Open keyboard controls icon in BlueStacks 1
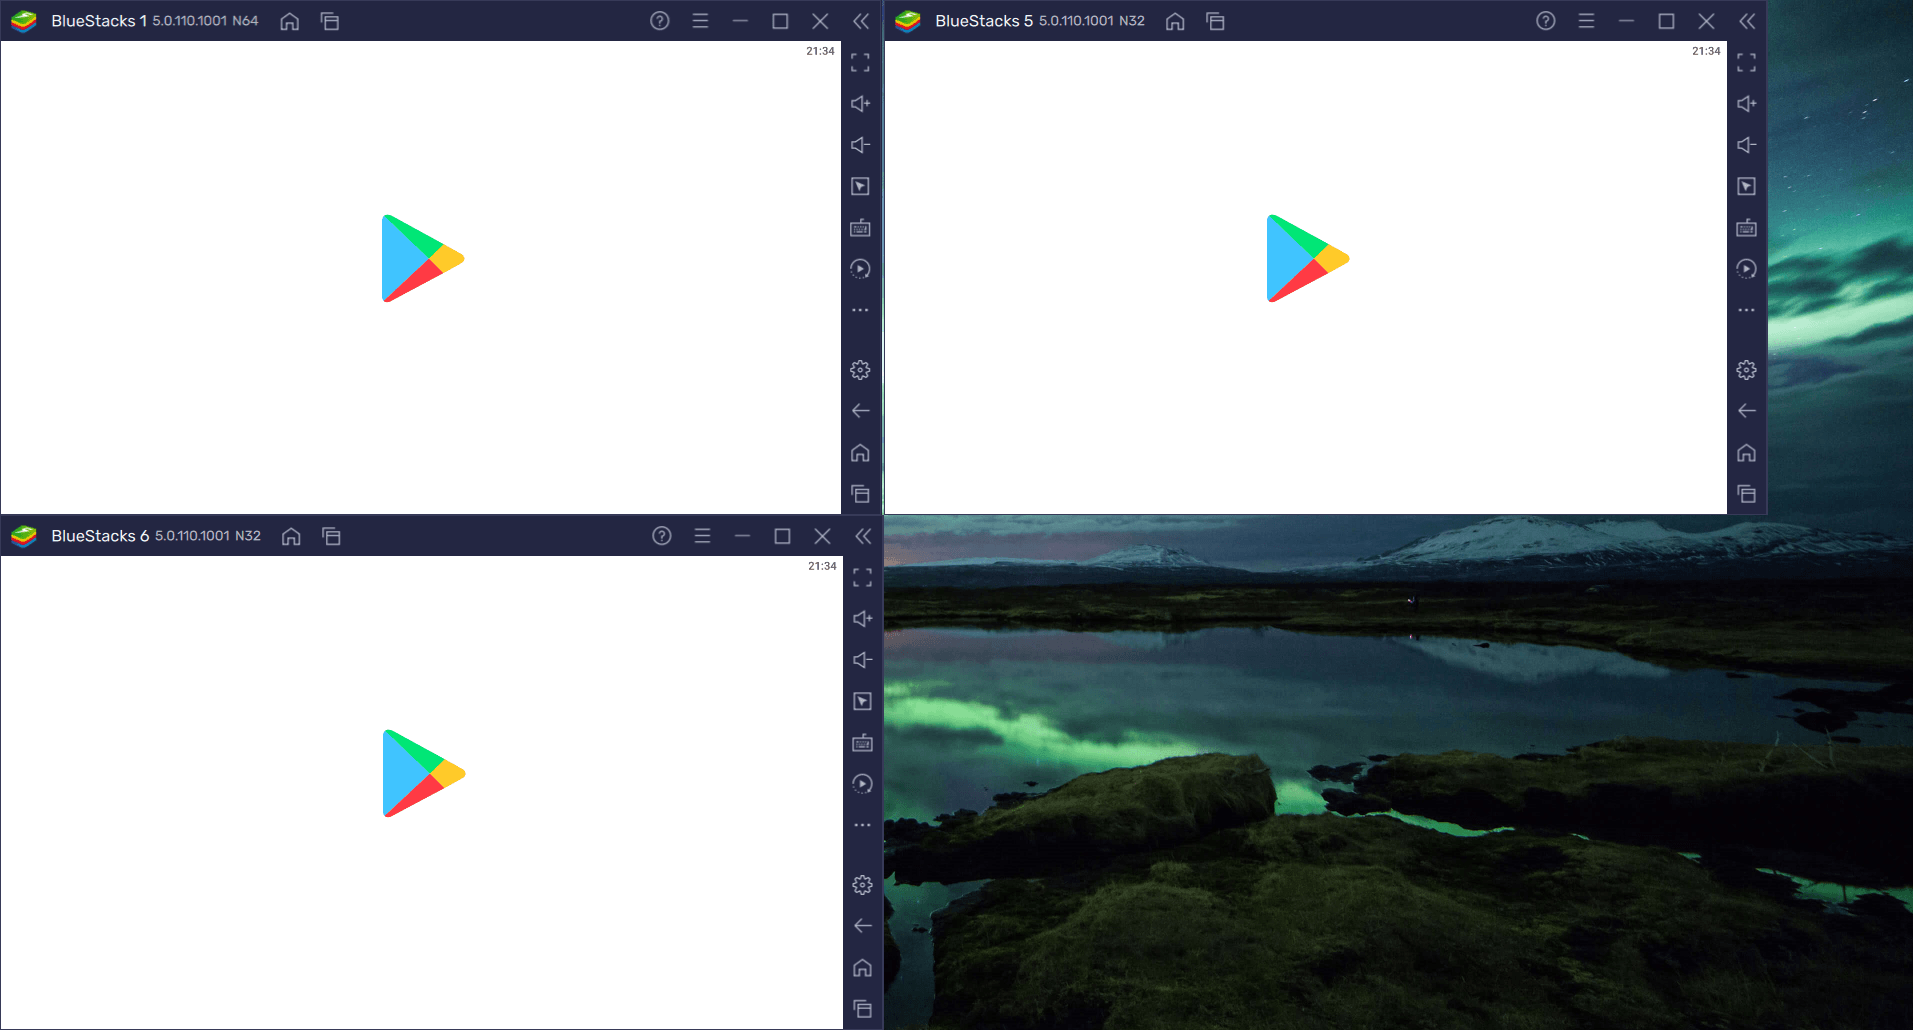 (860, 228)
